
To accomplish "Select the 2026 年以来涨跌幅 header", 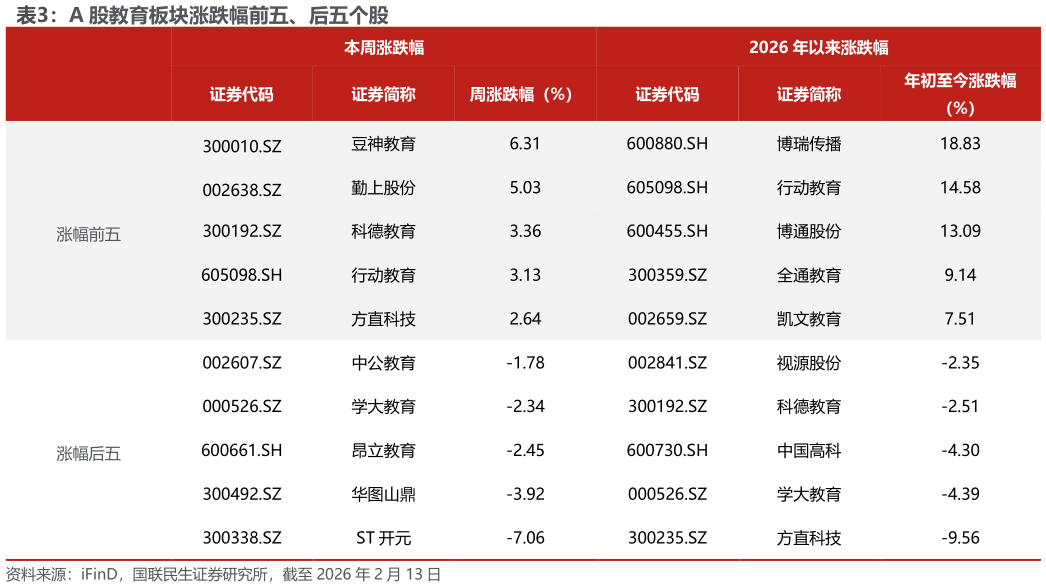I will coord(822,46).
